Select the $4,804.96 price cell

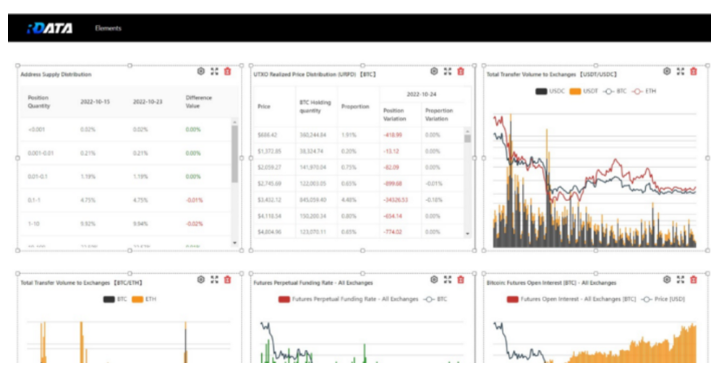pos(269,232)
